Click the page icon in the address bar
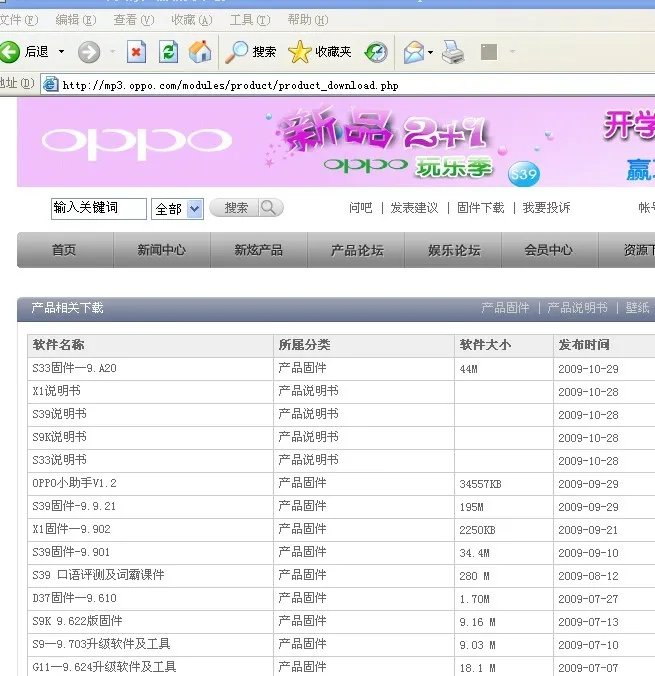The image size is (655, 676). click(x=50, y=84)
